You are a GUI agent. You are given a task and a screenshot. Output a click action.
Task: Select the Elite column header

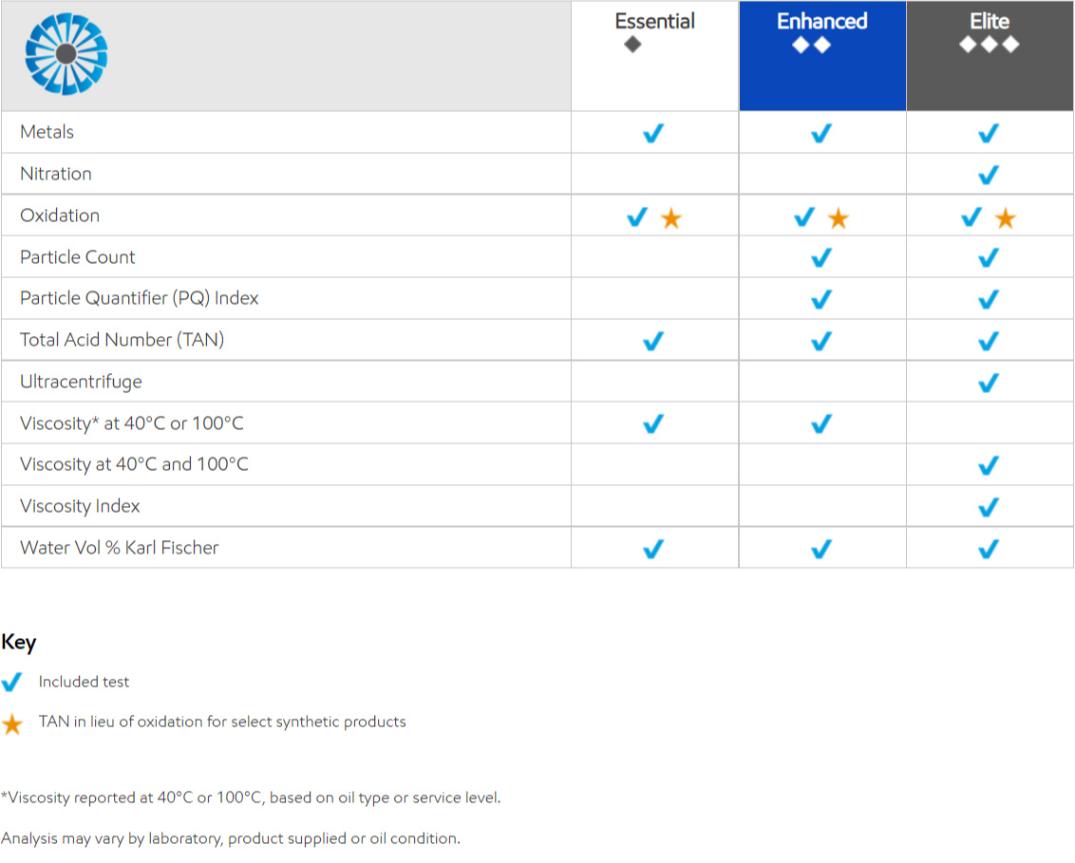coord(989,21)
